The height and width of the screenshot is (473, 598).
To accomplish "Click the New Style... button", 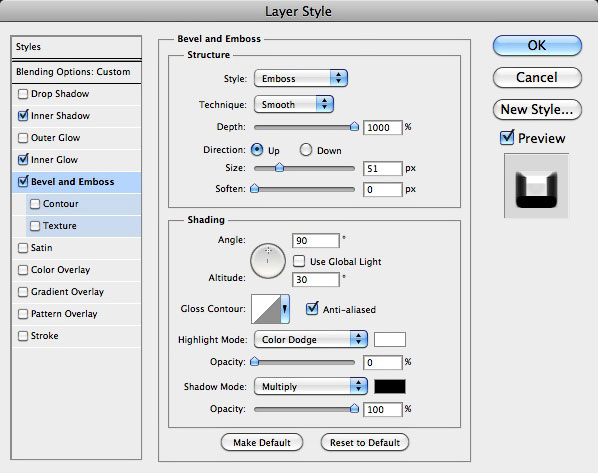I will tap(537, 109).
